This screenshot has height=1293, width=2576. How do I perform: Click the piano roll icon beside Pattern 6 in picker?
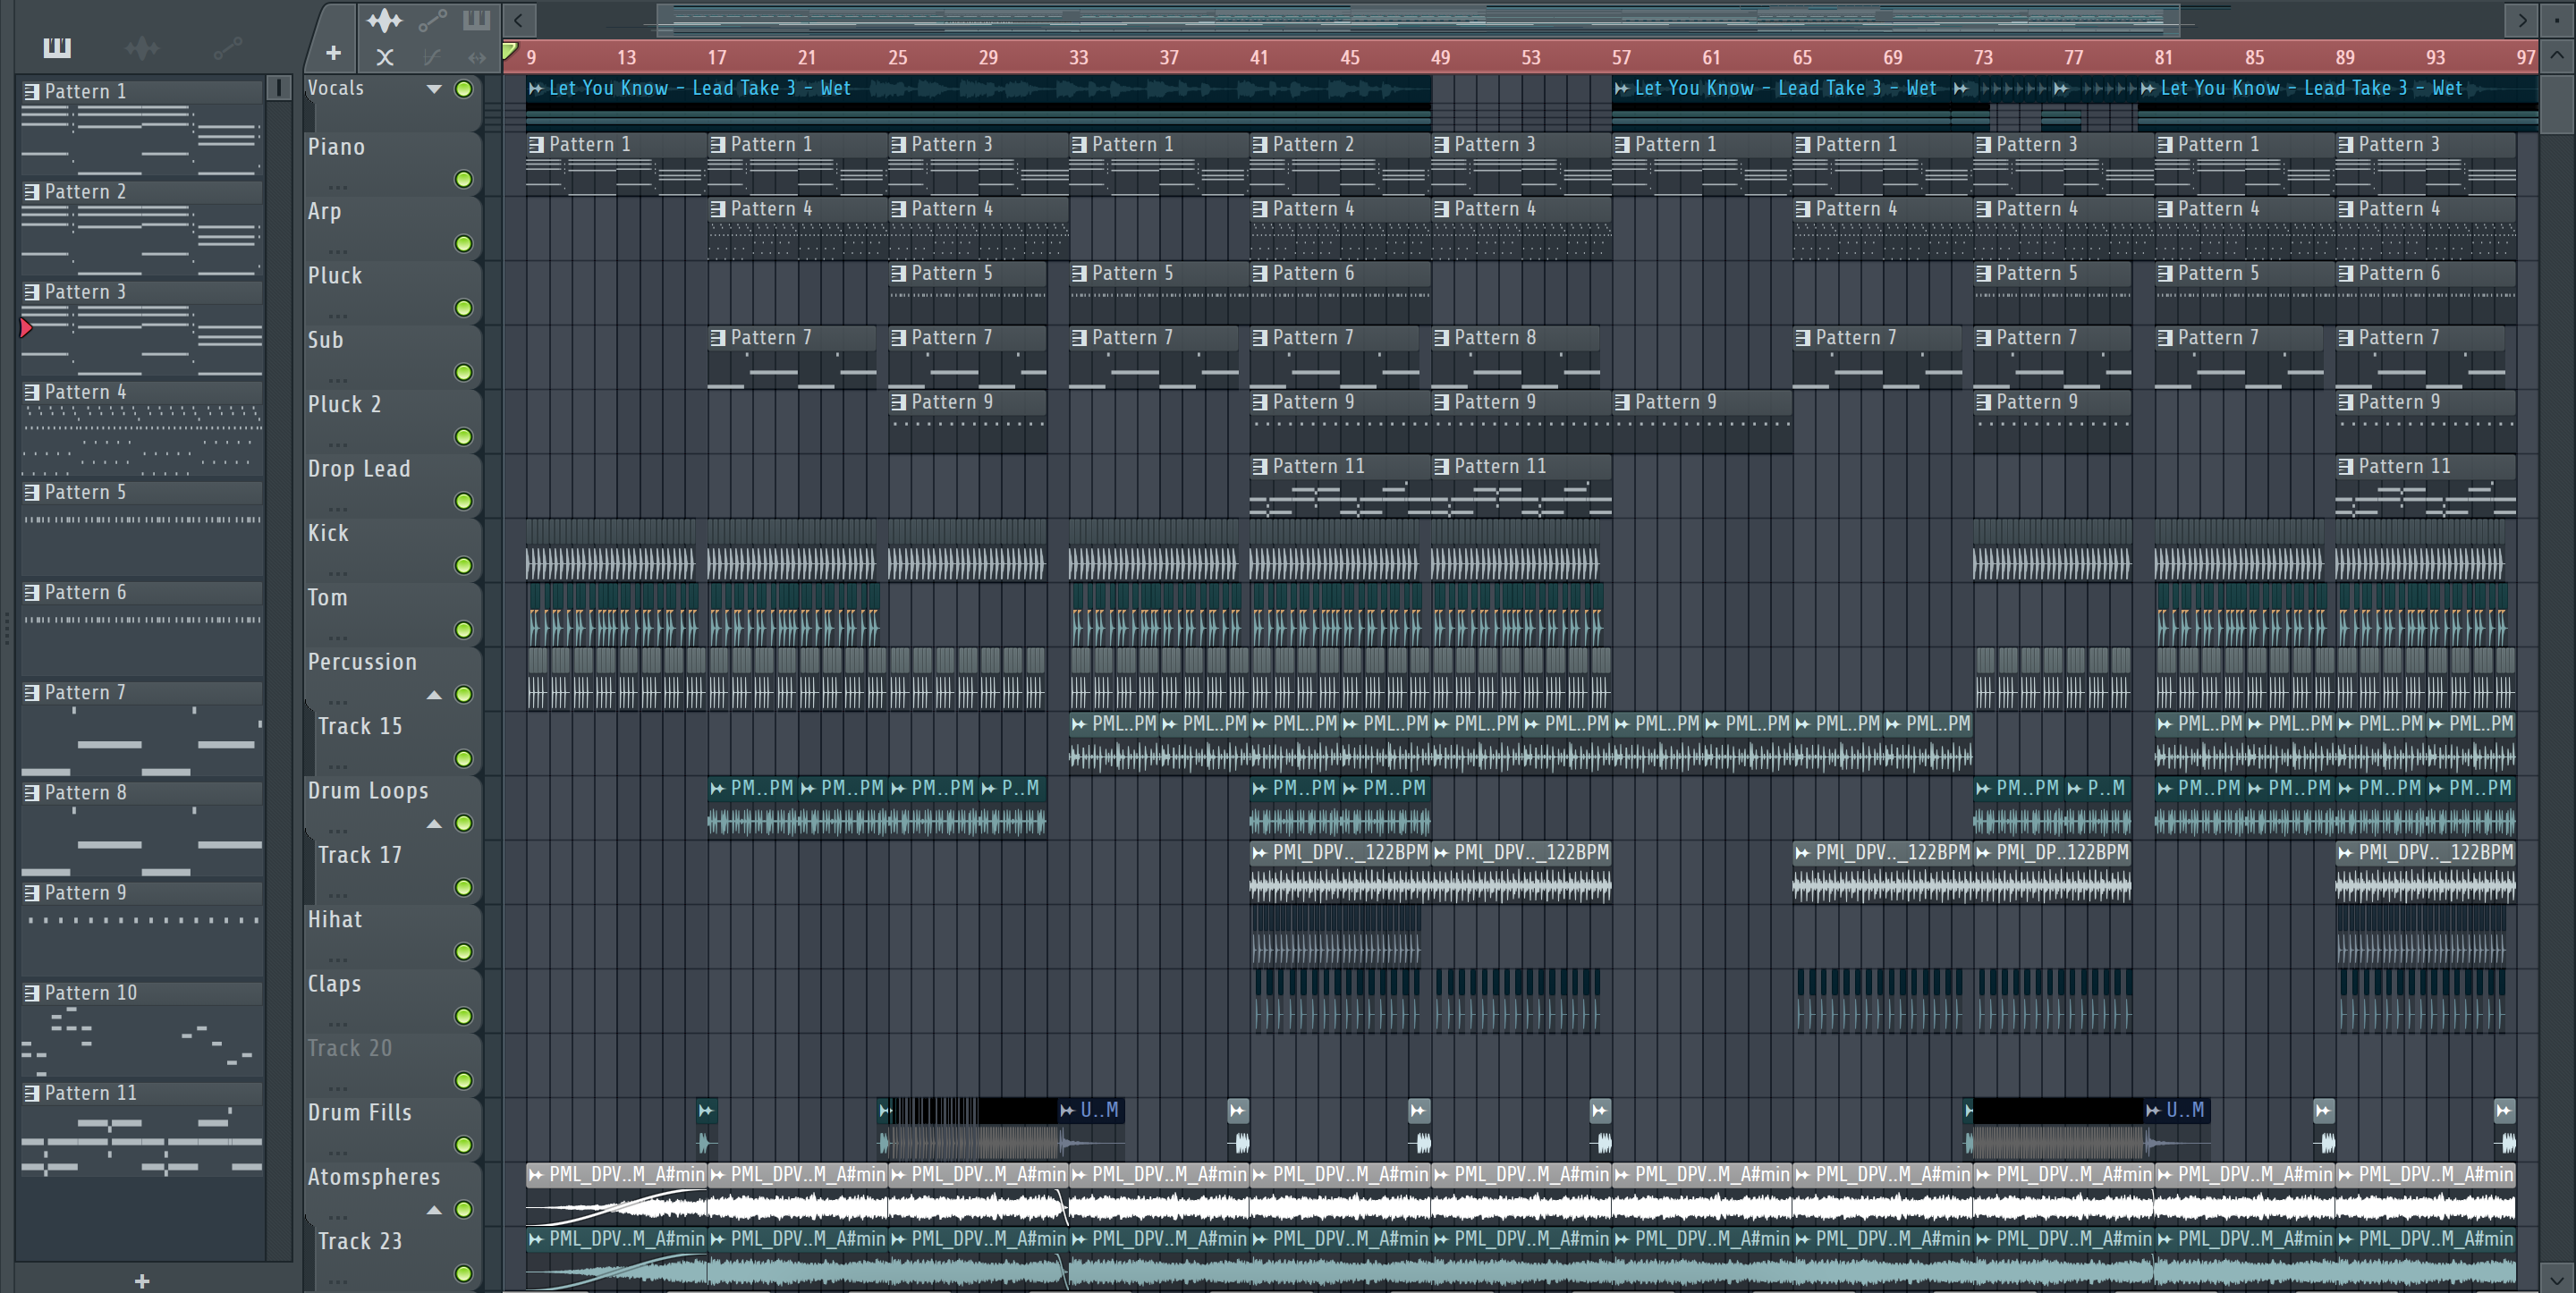pos(32,593)
